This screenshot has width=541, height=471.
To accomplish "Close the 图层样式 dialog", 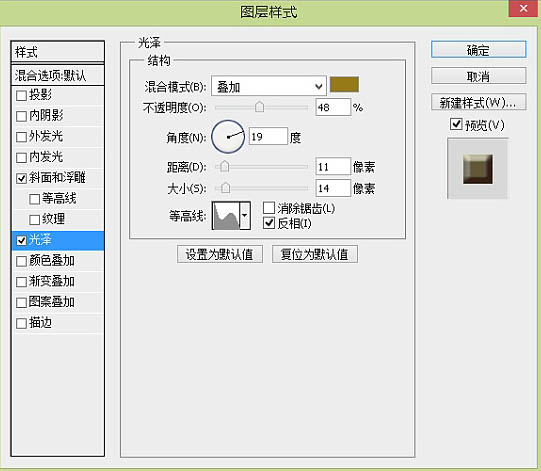I will click(523, 8).
